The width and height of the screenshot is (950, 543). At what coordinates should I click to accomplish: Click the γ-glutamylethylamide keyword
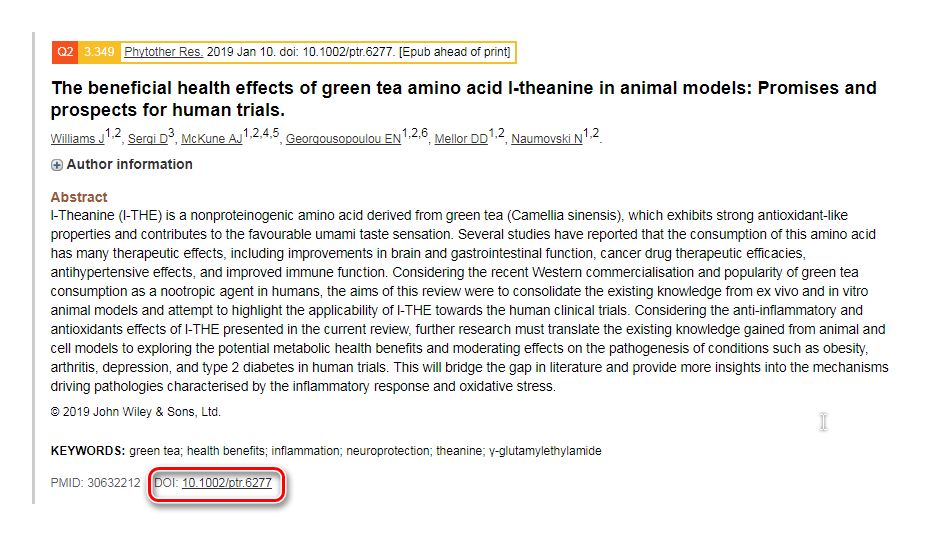click(544, 451)
